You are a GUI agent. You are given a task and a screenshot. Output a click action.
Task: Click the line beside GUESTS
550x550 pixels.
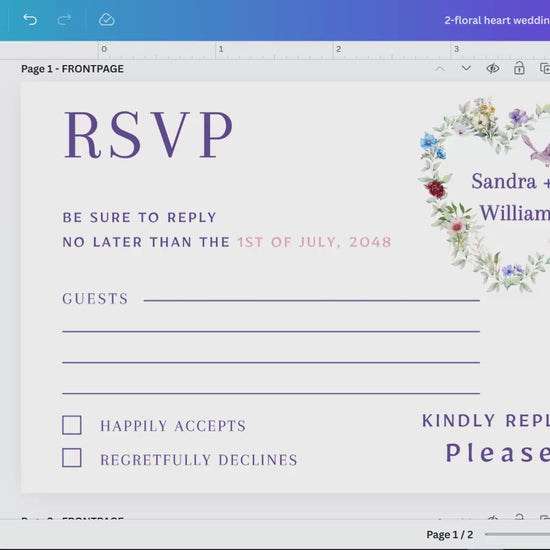click(x=311, y=301)
